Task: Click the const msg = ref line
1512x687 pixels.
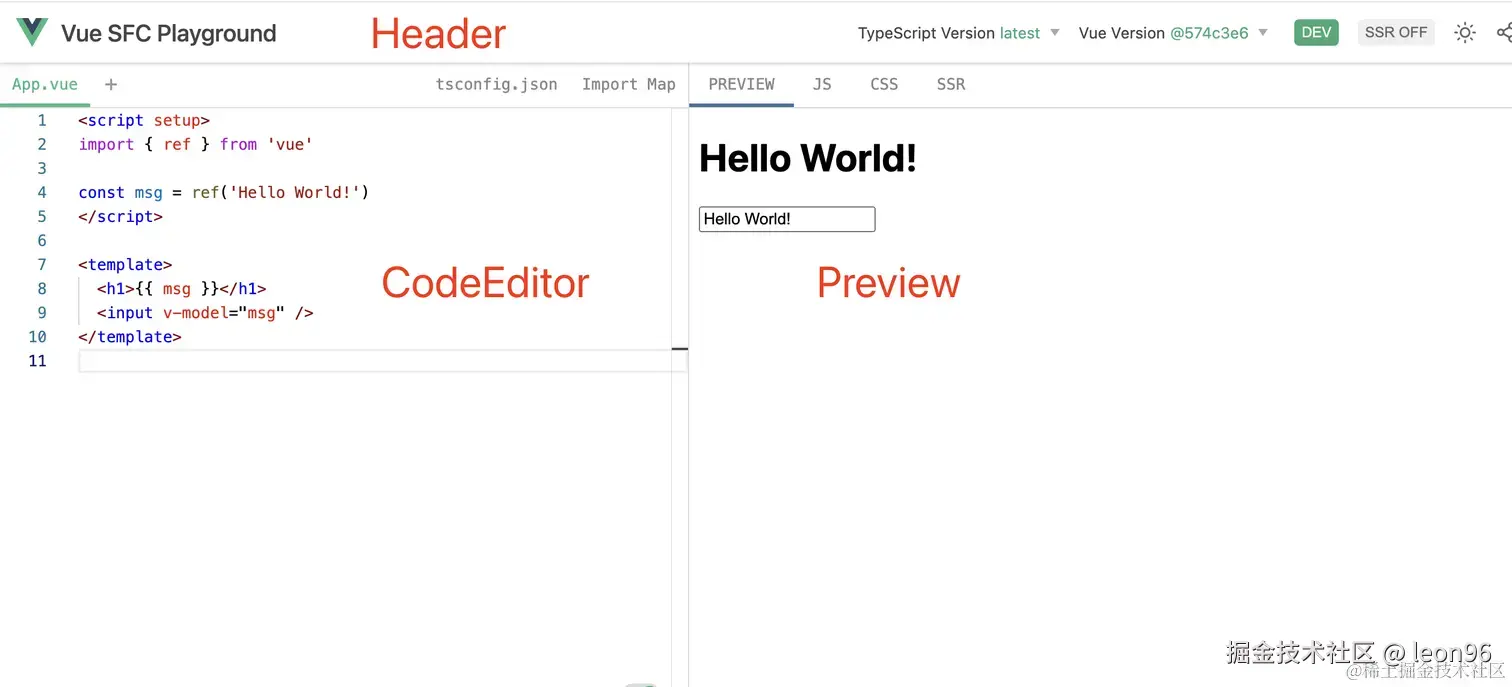Action: [224, 193]
